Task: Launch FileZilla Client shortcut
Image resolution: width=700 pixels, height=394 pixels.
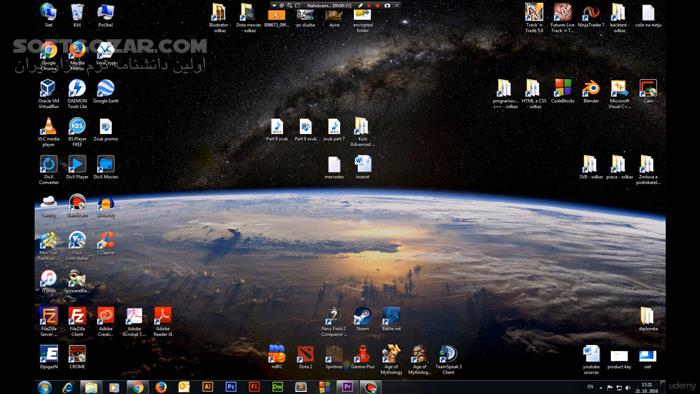Action: [x=77, y=321]
